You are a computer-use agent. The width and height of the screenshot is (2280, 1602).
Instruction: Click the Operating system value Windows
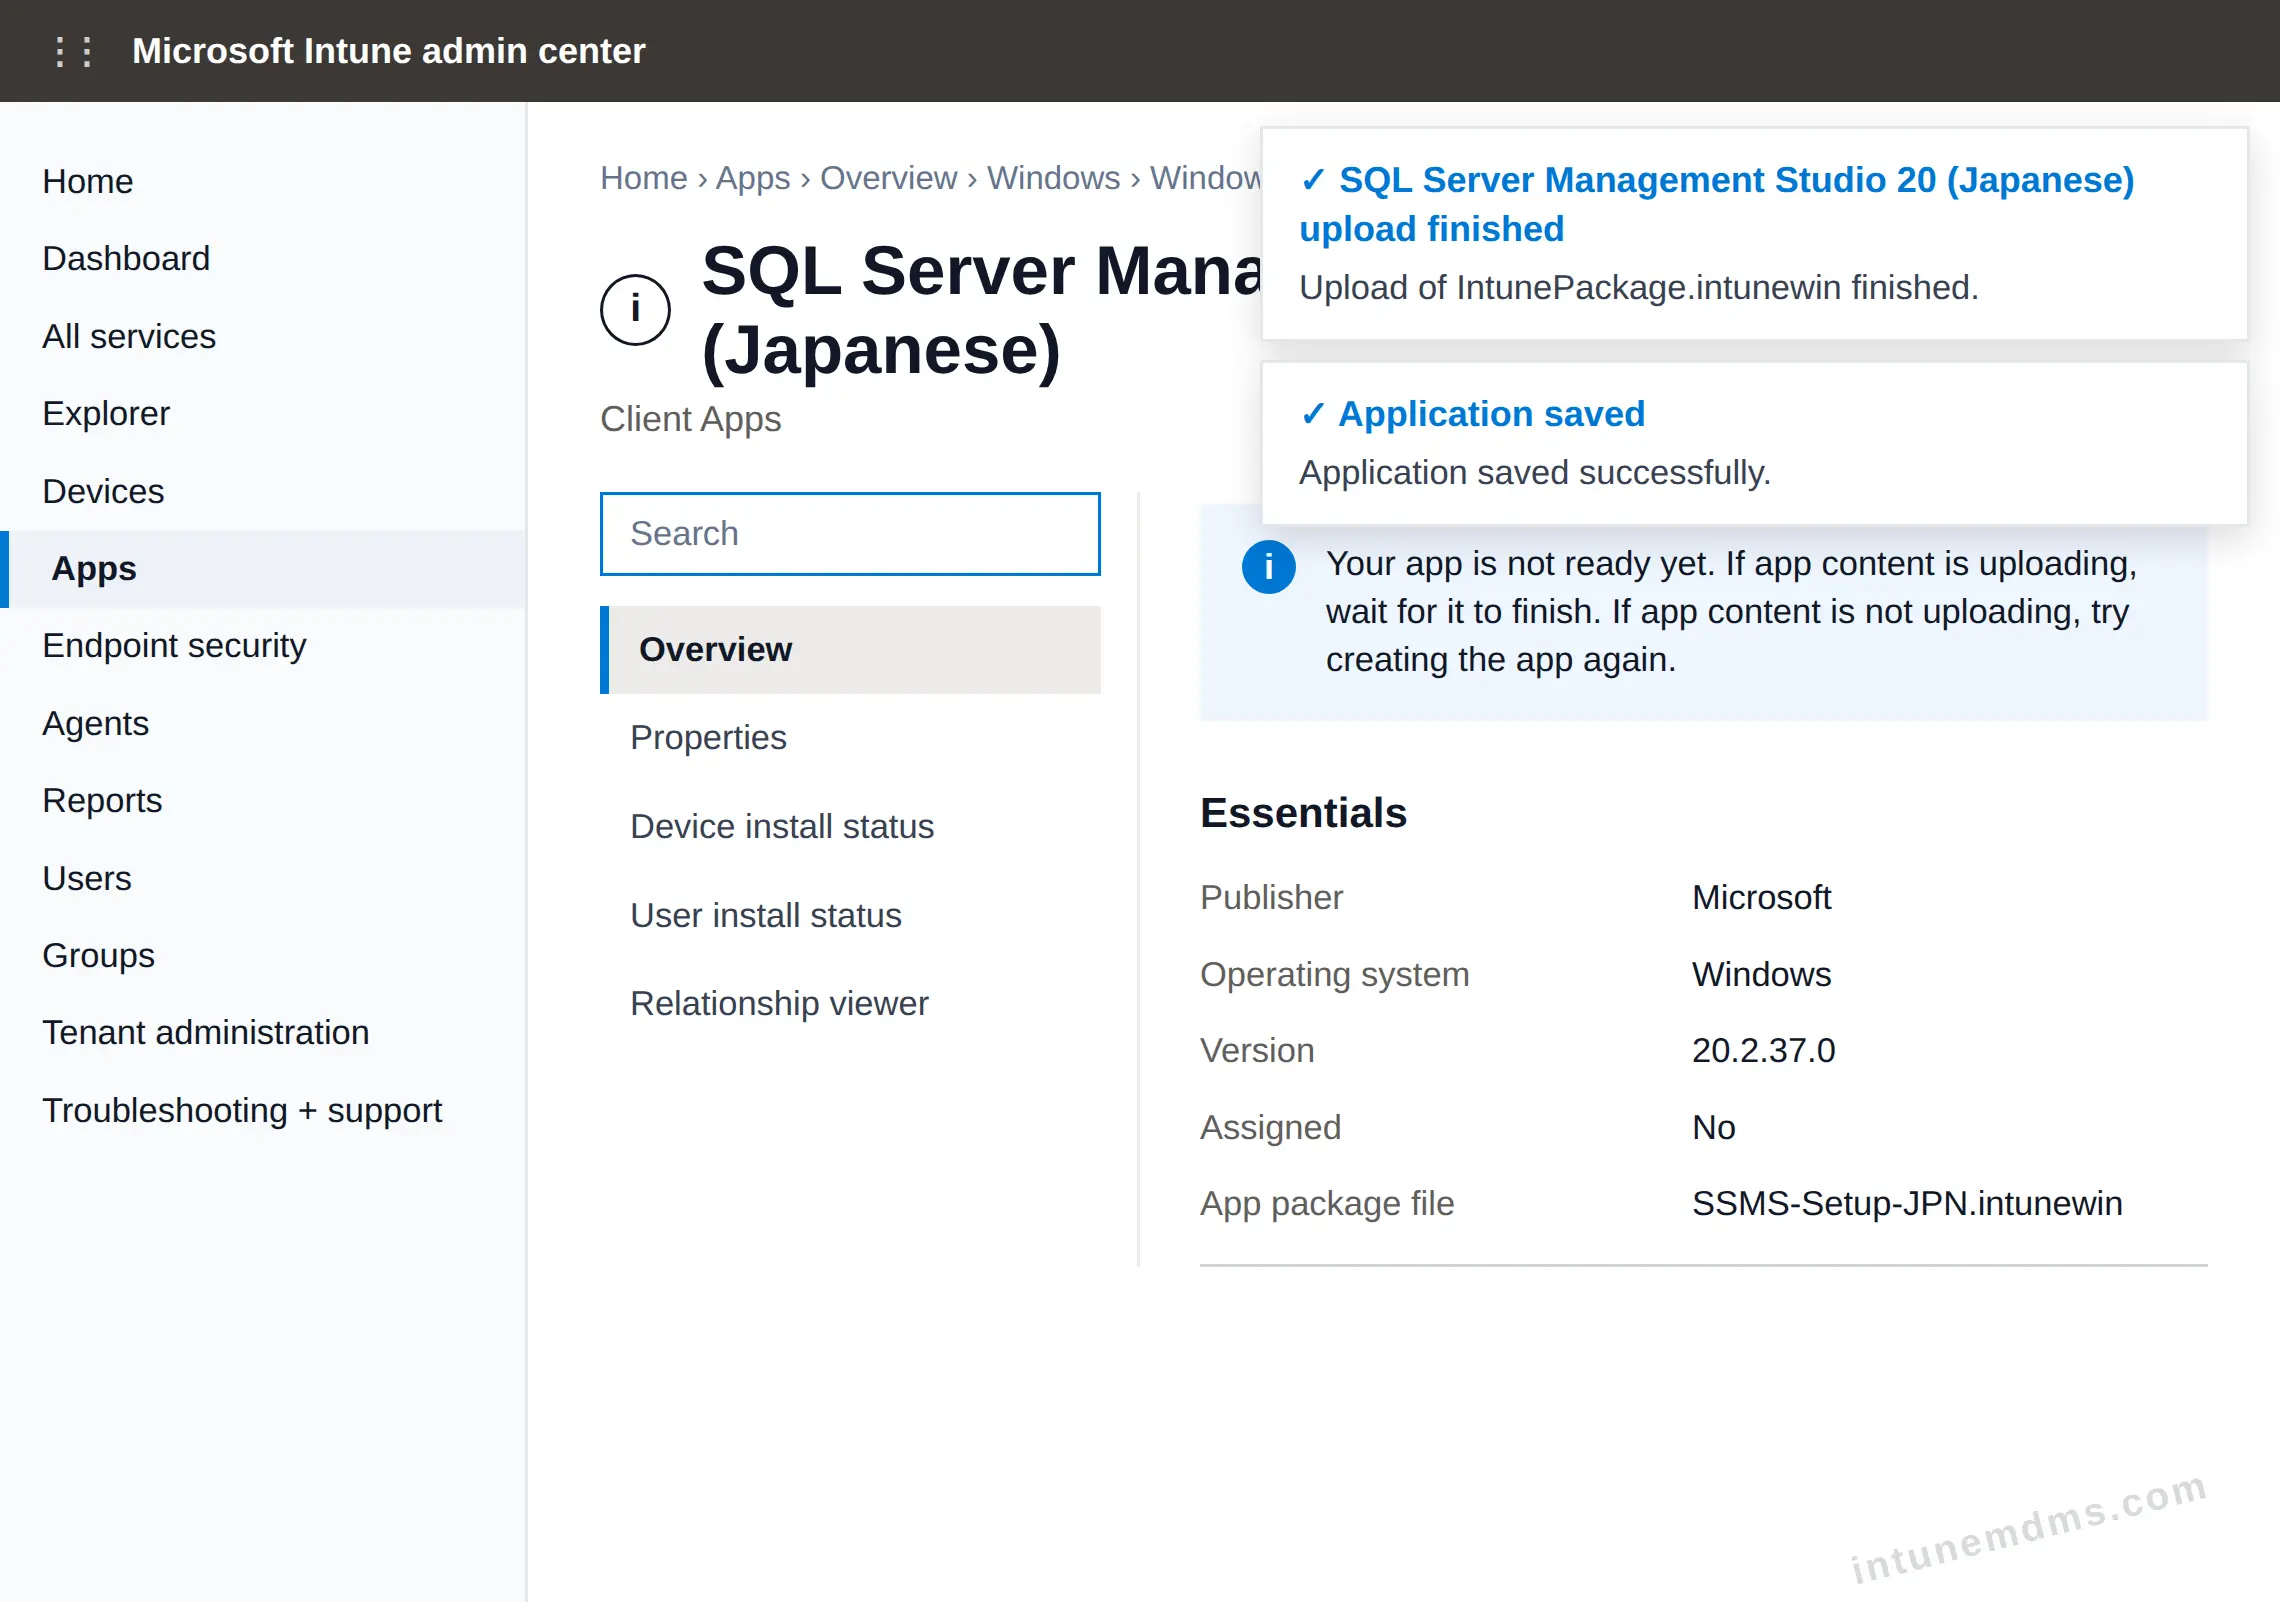click(x=1761, y=974)
